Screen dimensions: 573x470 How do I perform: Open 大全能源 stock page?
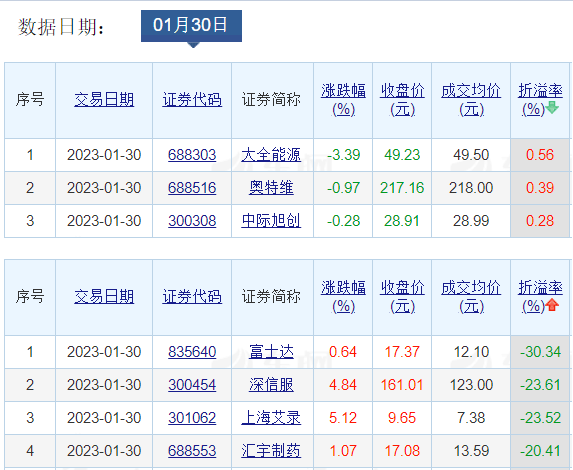pyautogui.click(x=271, y=155)
